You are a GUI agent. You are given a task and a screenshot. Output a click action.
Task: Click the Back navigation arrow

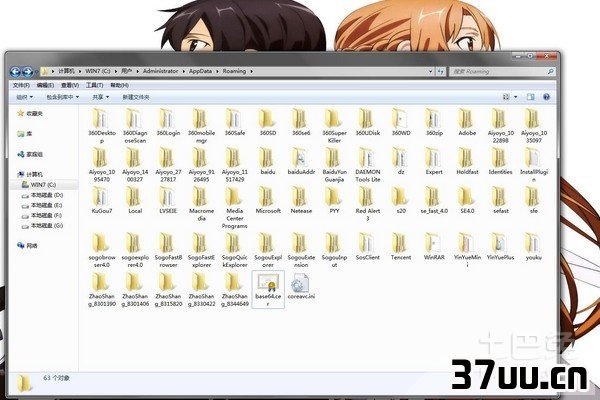tap(15, 72)
